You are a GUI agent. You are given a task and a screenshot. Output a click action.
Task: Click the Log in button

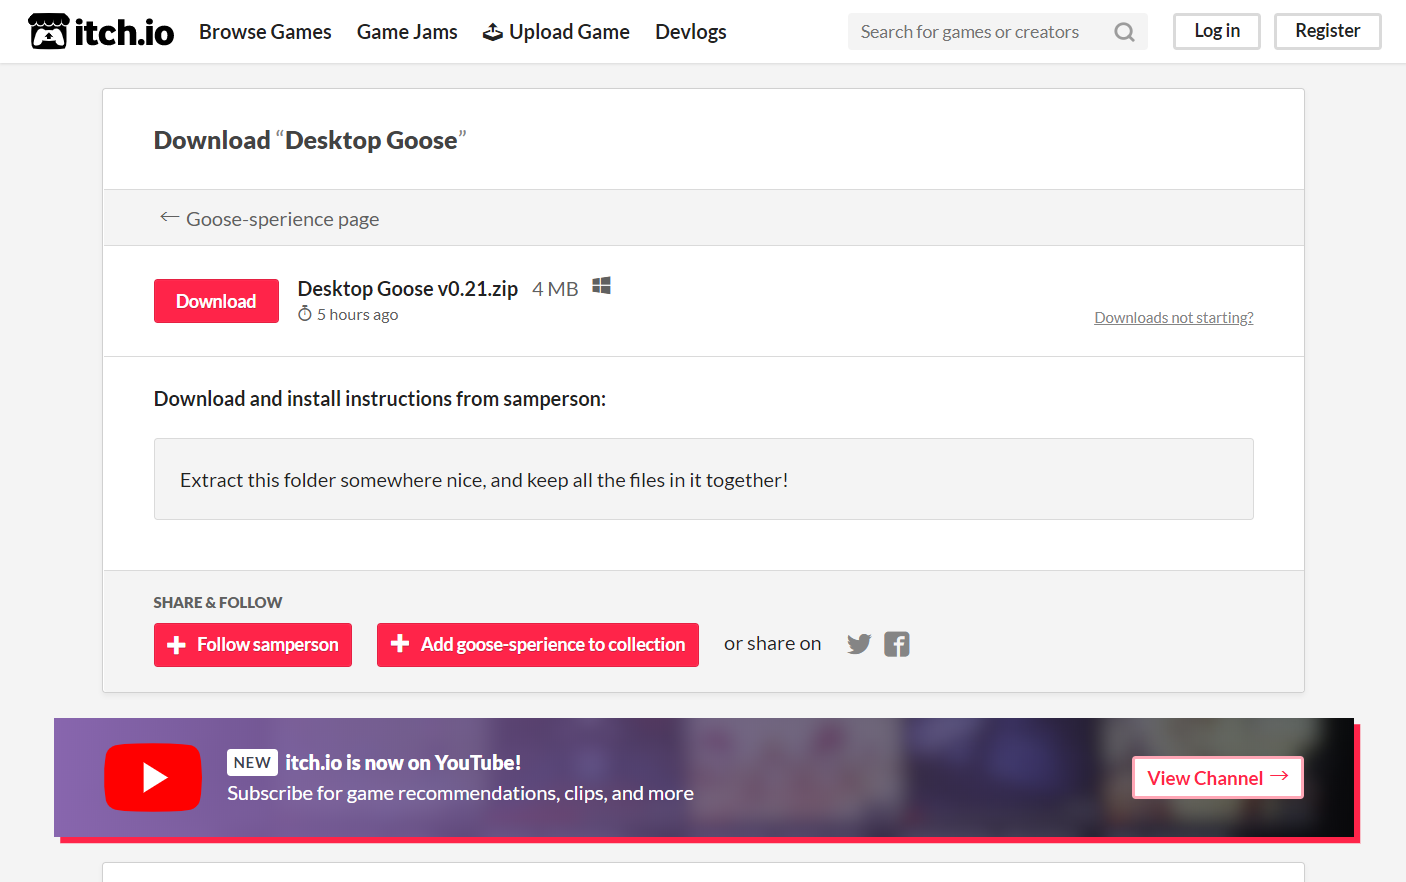click(1217, 31)
